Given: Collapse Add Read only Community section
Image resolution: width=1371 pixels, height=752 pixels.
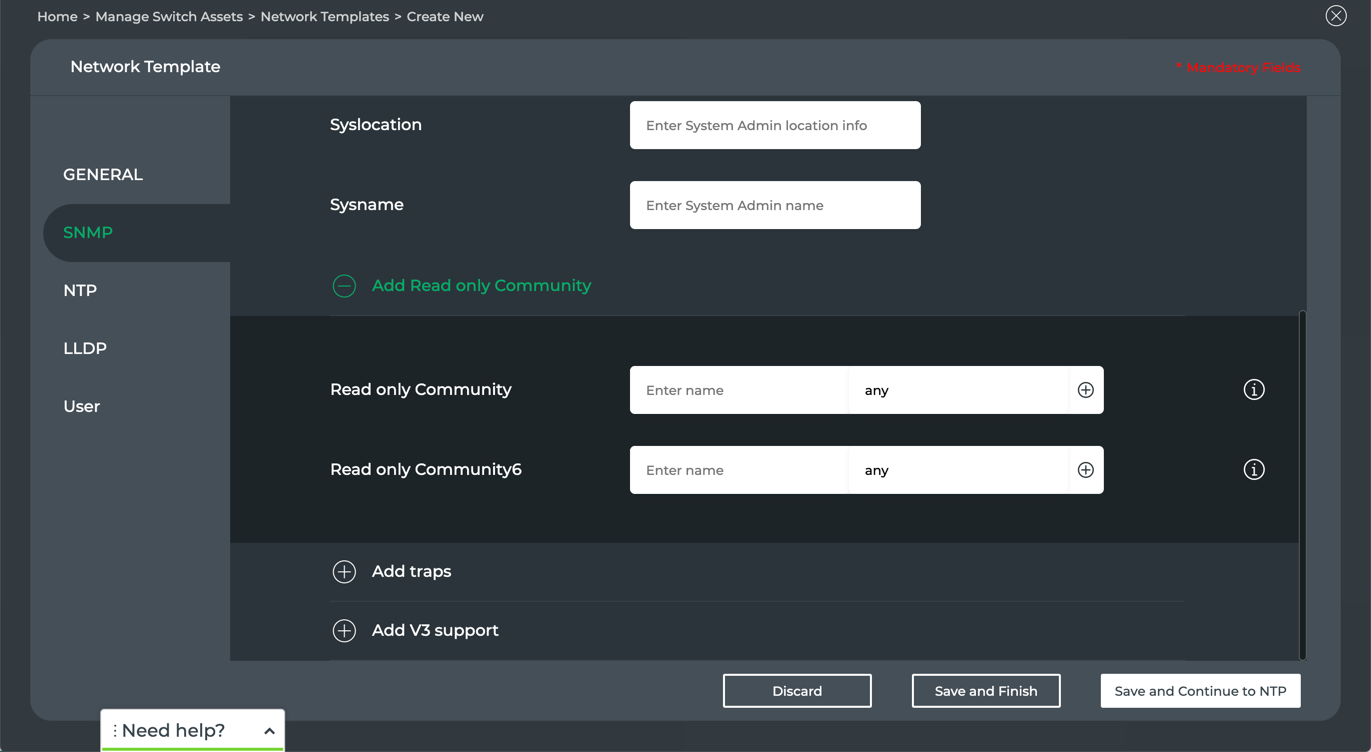Looking at the screenshot, I should [344, 286].
